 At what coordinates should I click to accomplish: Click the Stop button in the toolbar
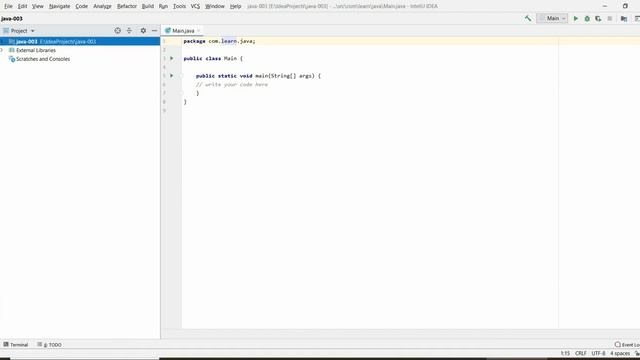[610, 18]
